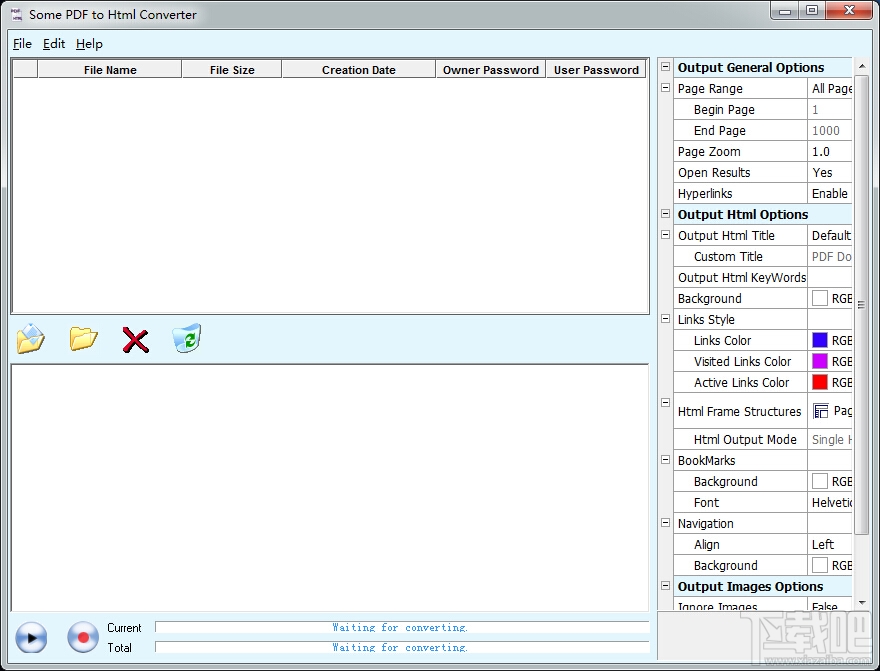Click the Page Range value All Pages
Image resolution: width=880 pixels, height=671 pixels.
click(x=830, y=89)
